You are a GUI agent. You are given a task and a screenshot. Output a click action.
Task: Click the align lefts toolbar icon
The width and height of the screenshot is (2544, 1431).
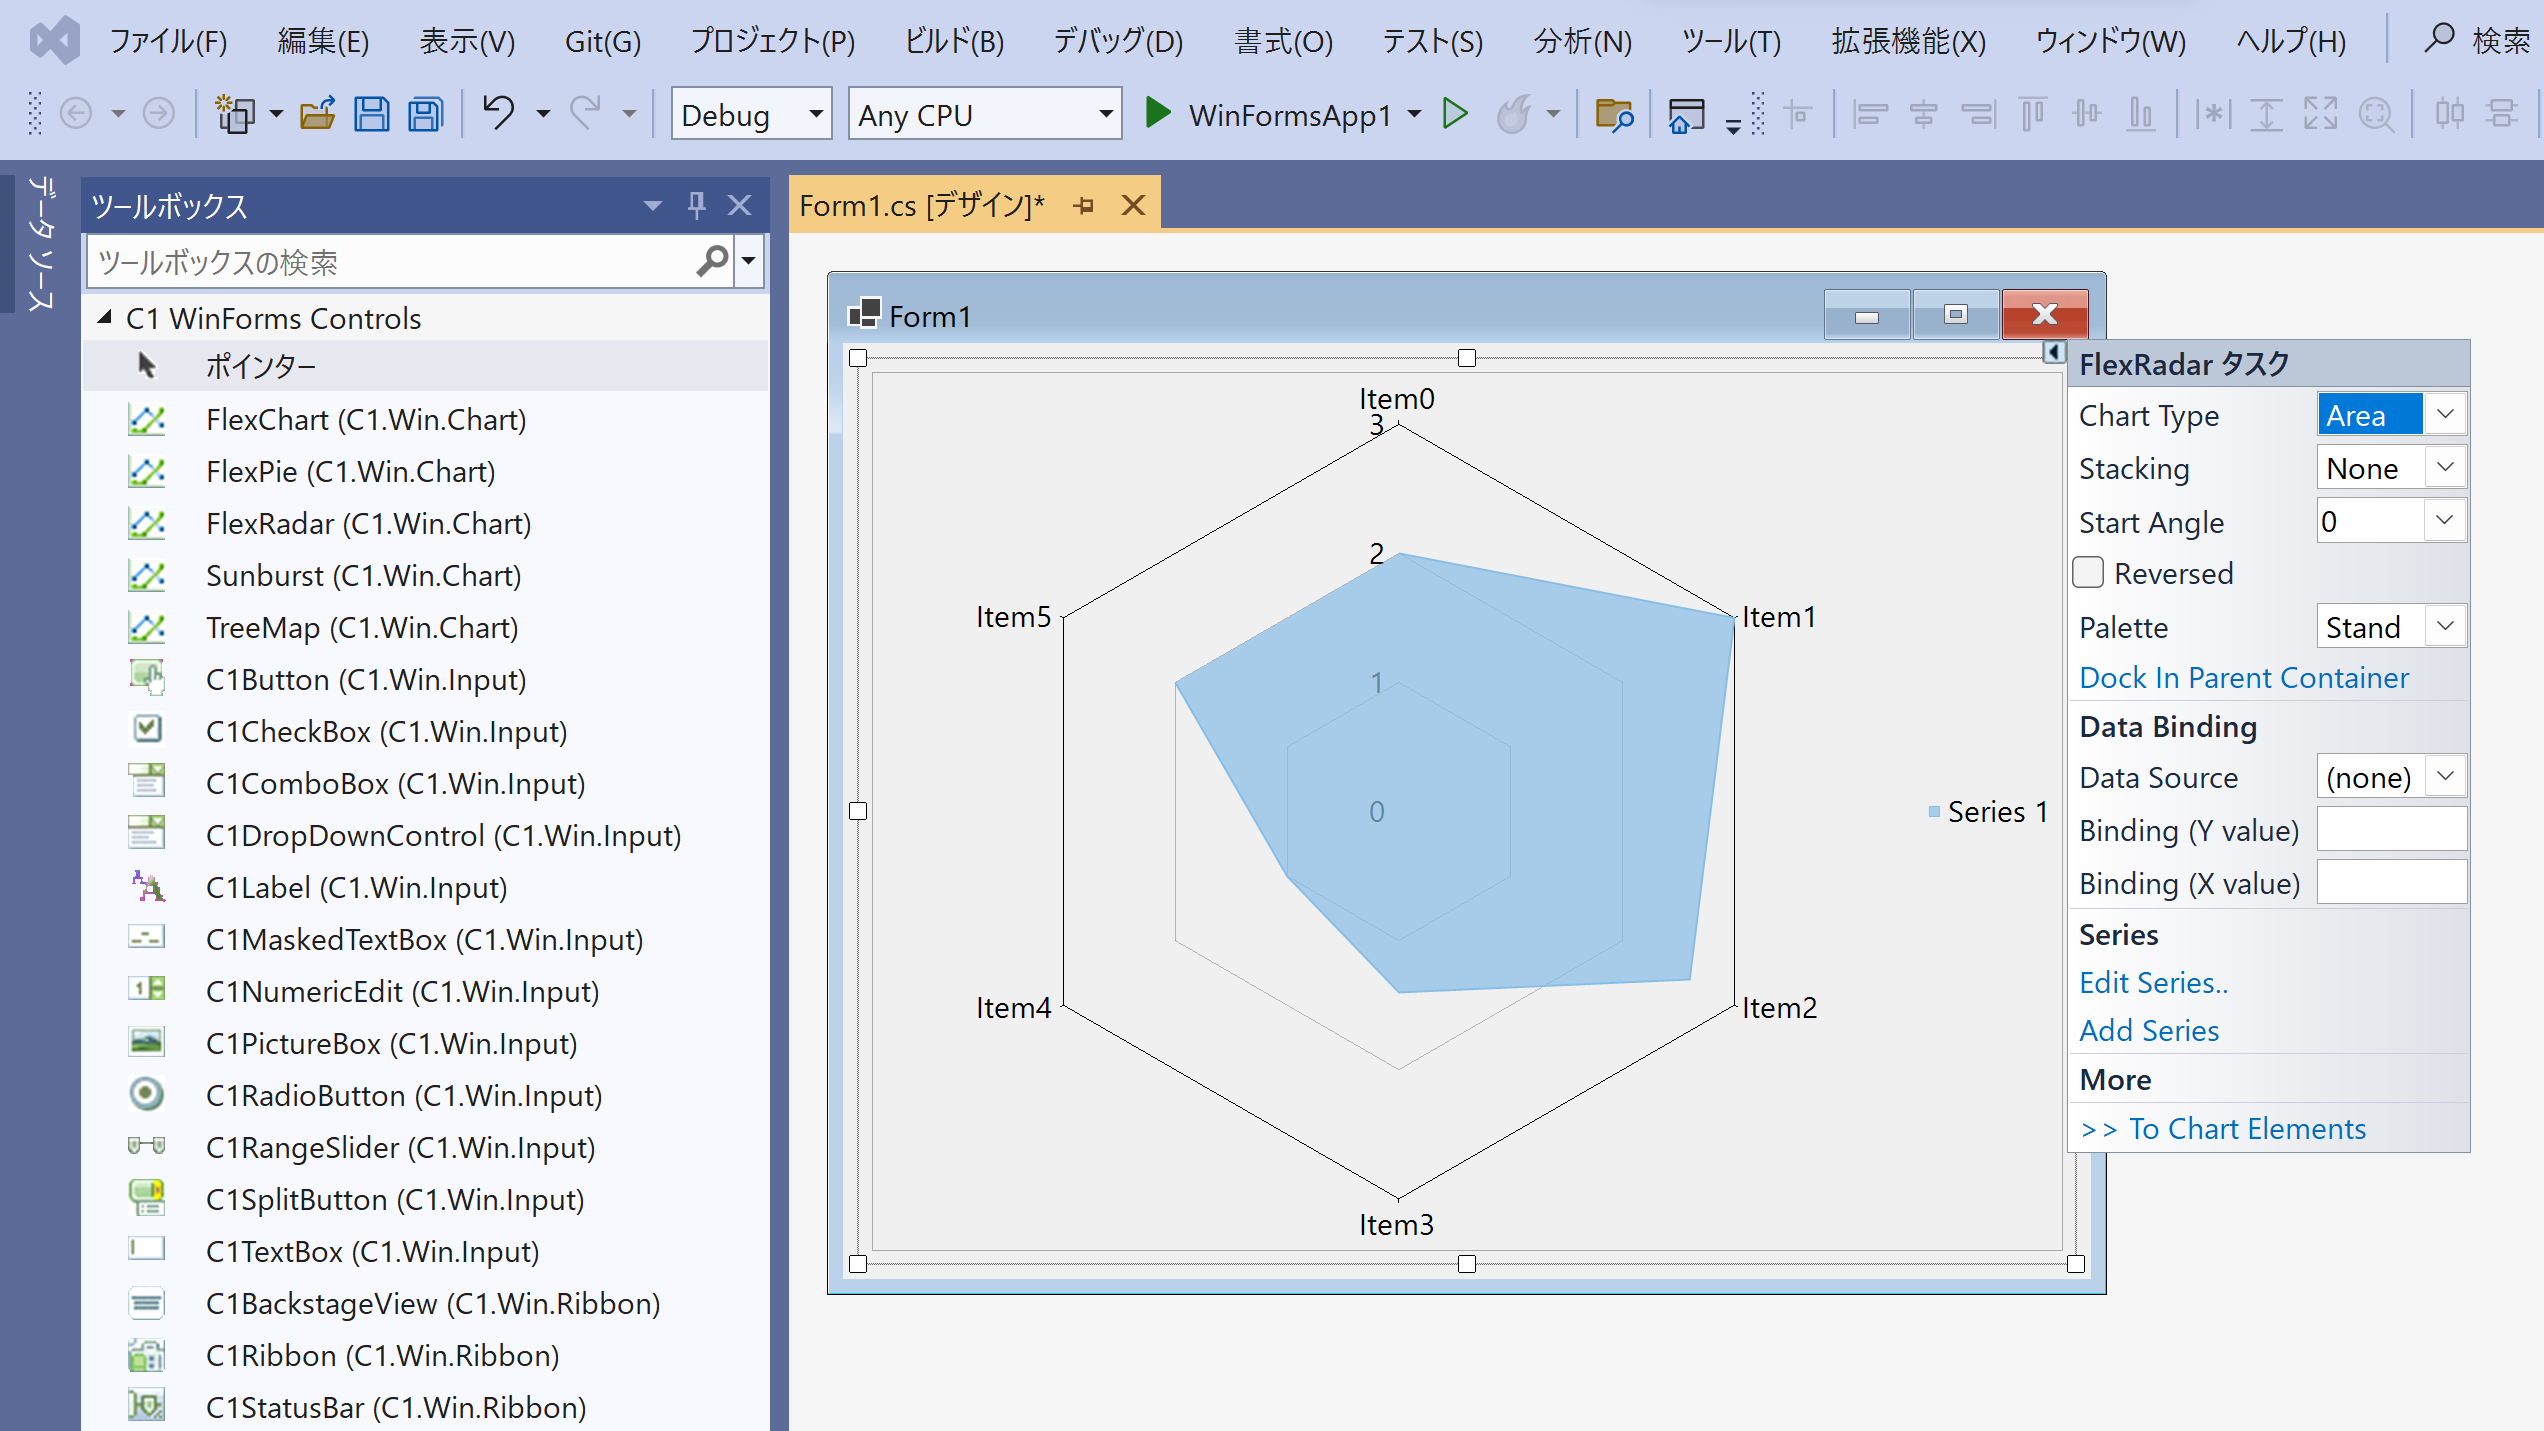pyautogui.click(x=1869, y=114)
